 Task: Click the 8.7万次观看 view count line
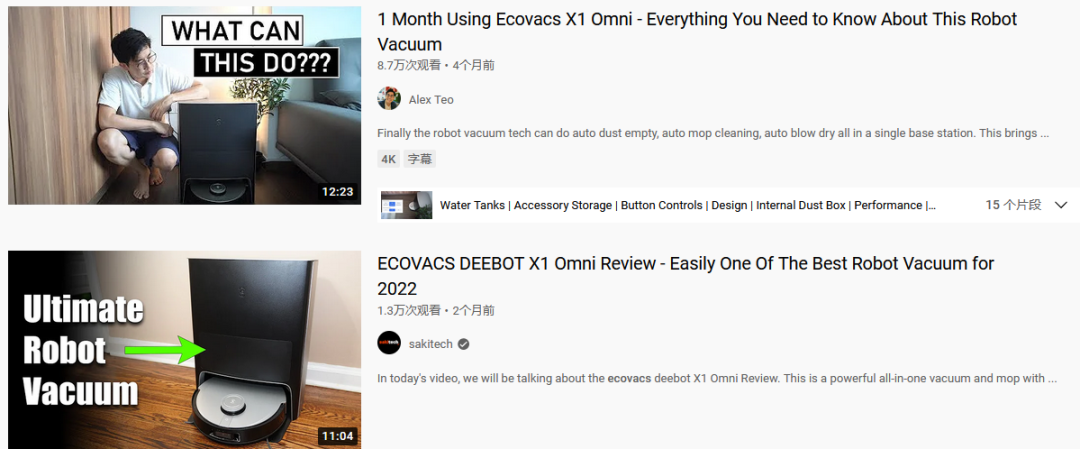pyautogui.click(x=436, y=65)
